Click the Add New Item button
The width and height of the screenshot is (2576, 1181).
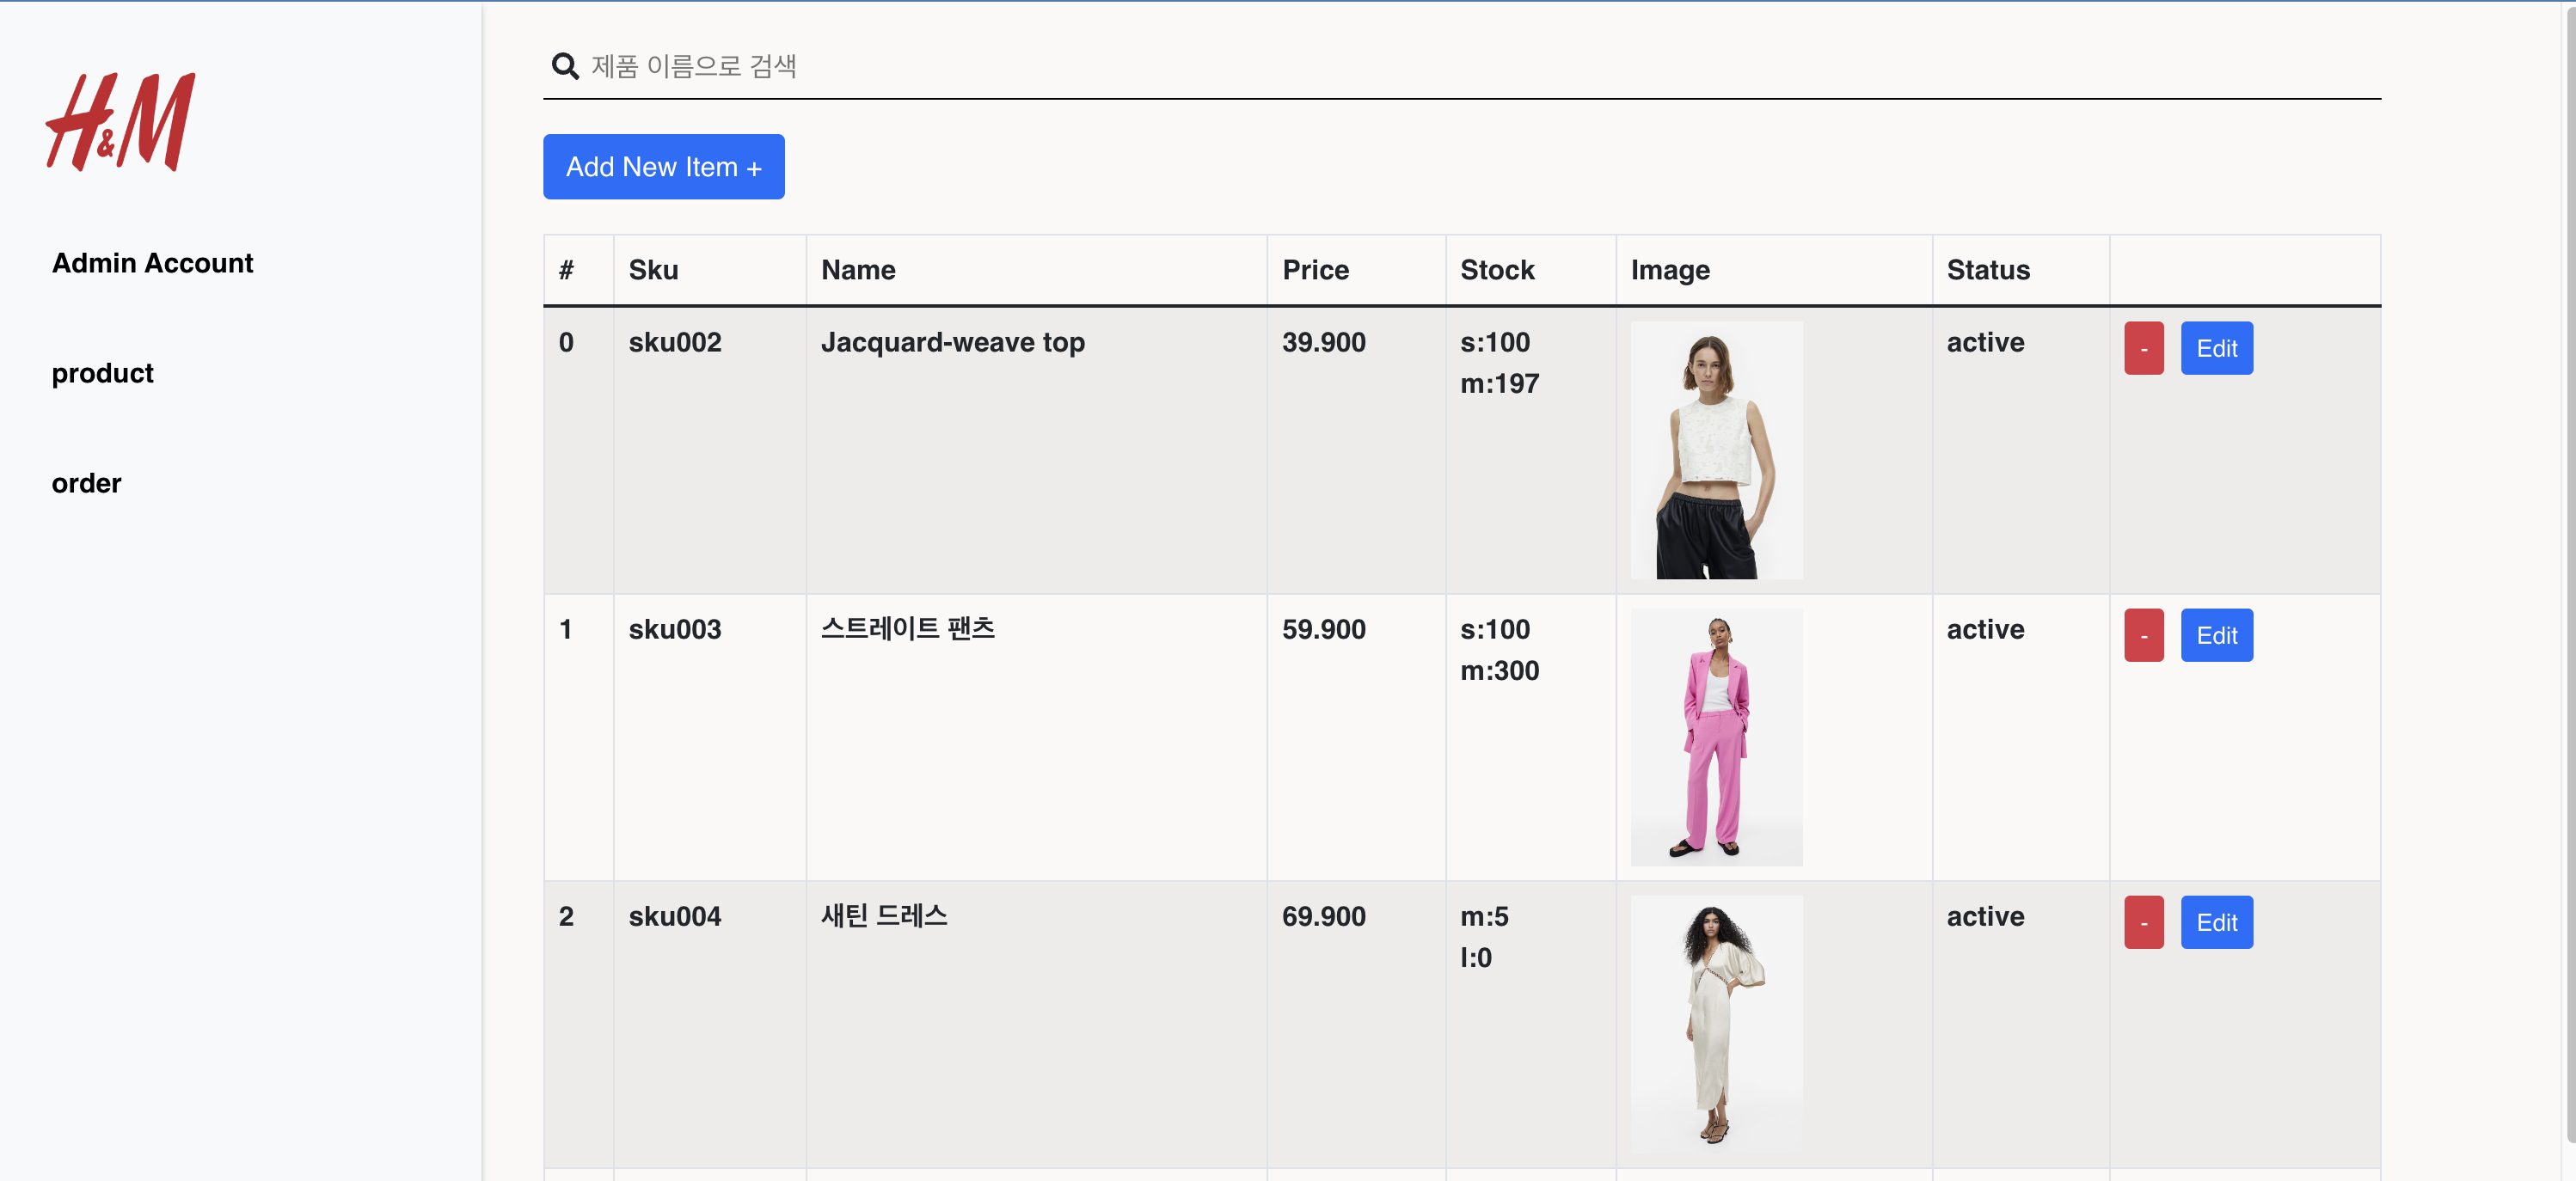pyautogui.click(x=663, y=166)
